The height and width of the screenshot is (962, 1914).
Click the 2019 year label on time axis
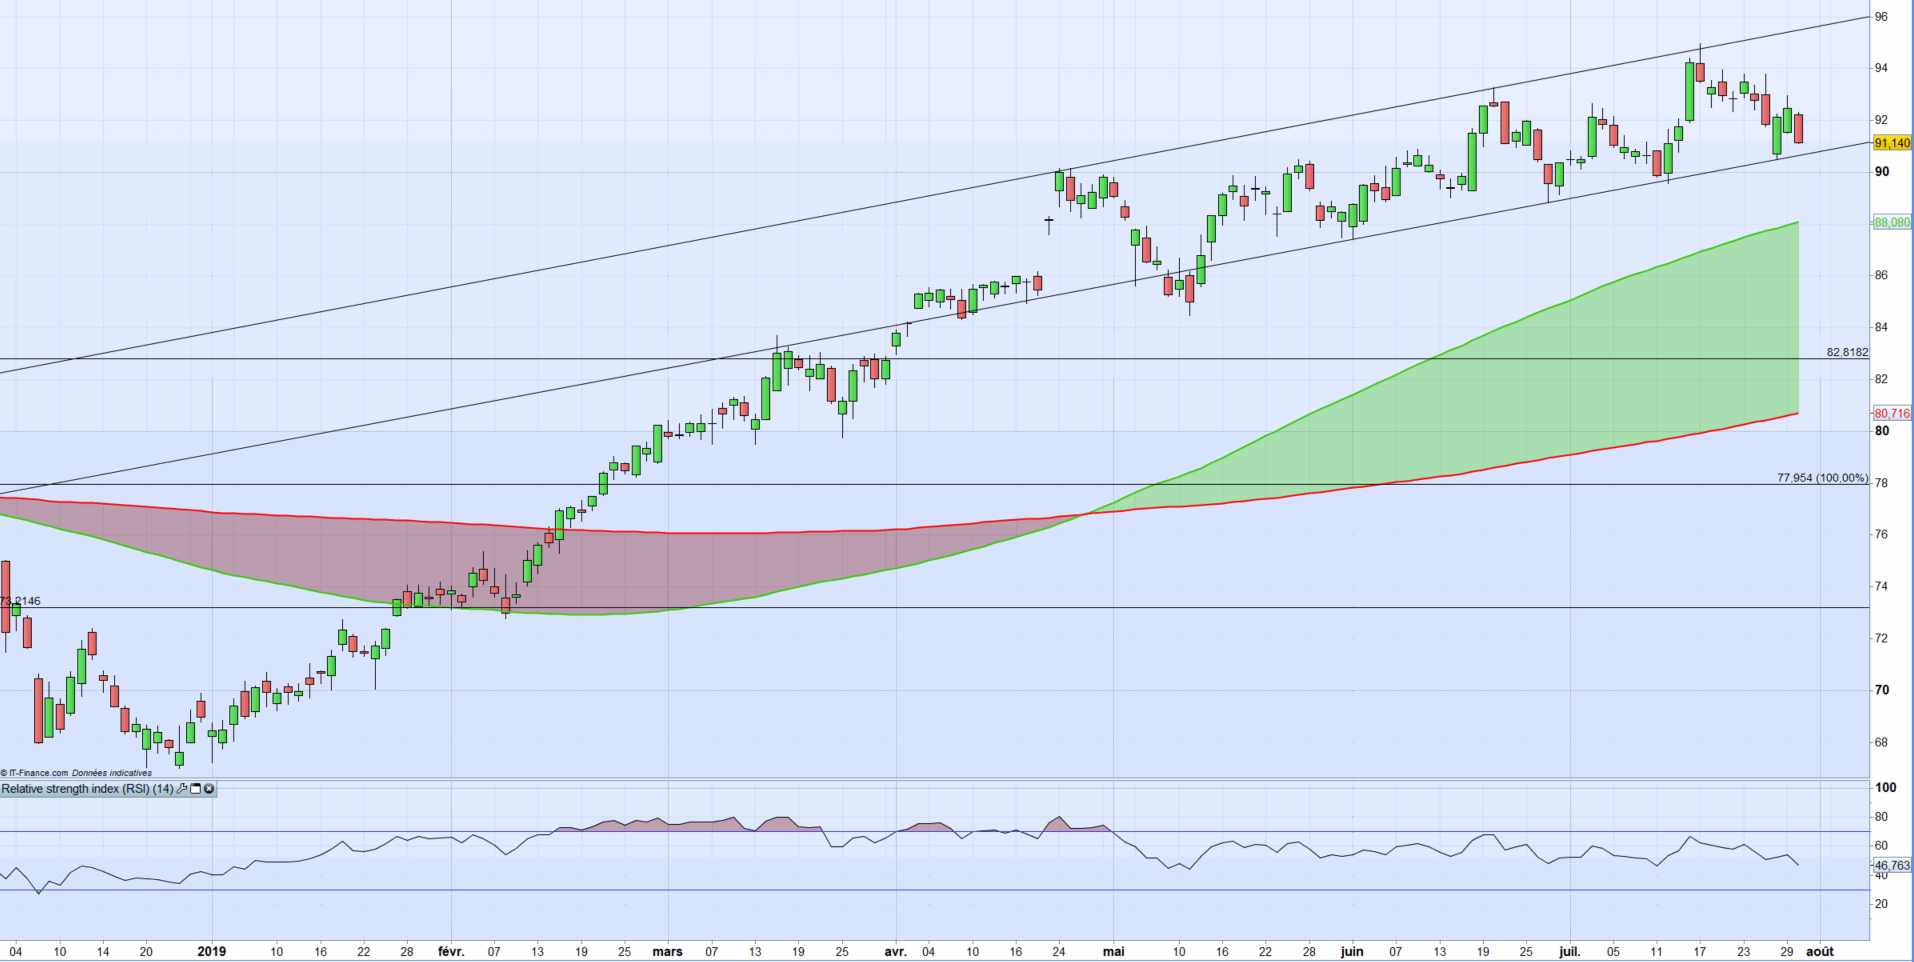pyautogui.click(x=212, y=951)
